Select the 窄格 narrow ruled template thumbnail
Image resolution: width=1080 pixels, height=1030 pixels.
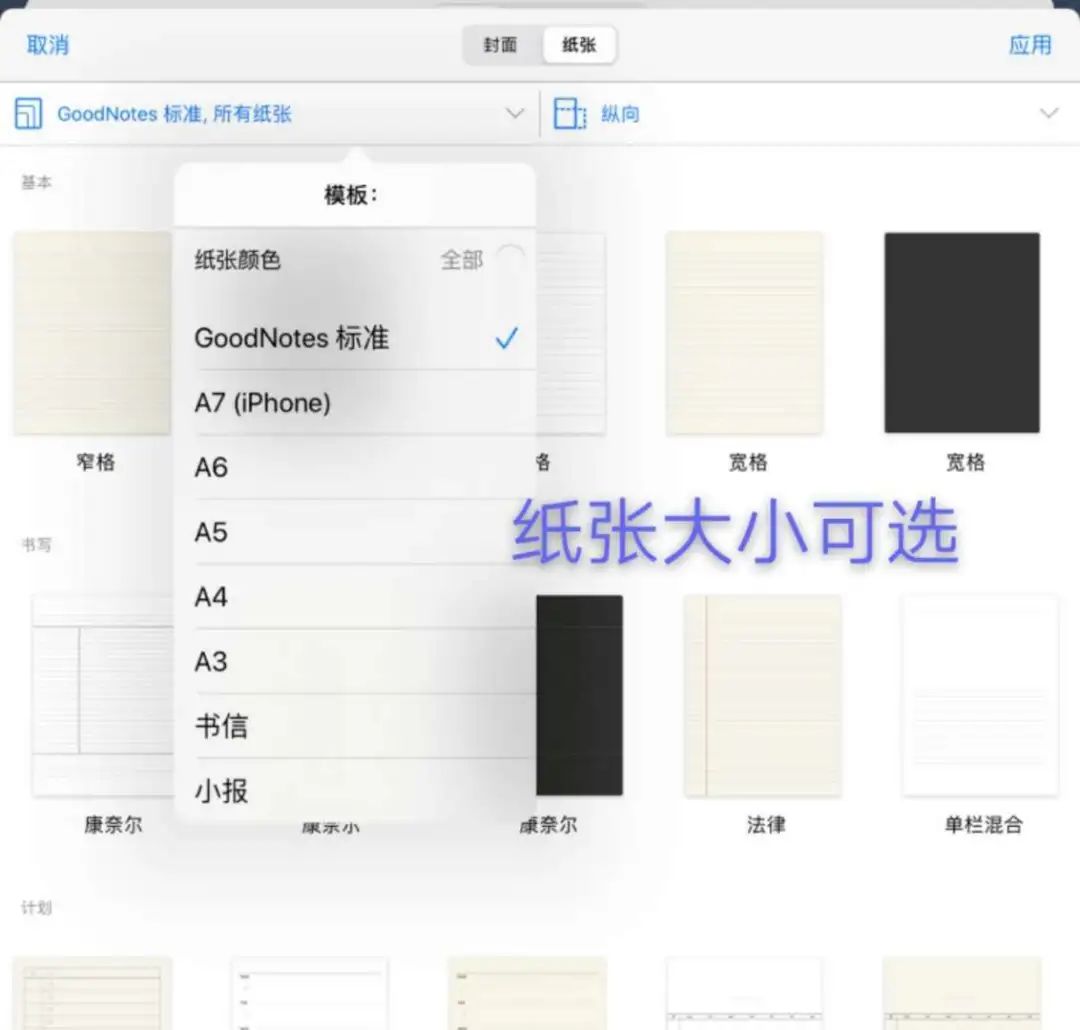click(92, 333)
